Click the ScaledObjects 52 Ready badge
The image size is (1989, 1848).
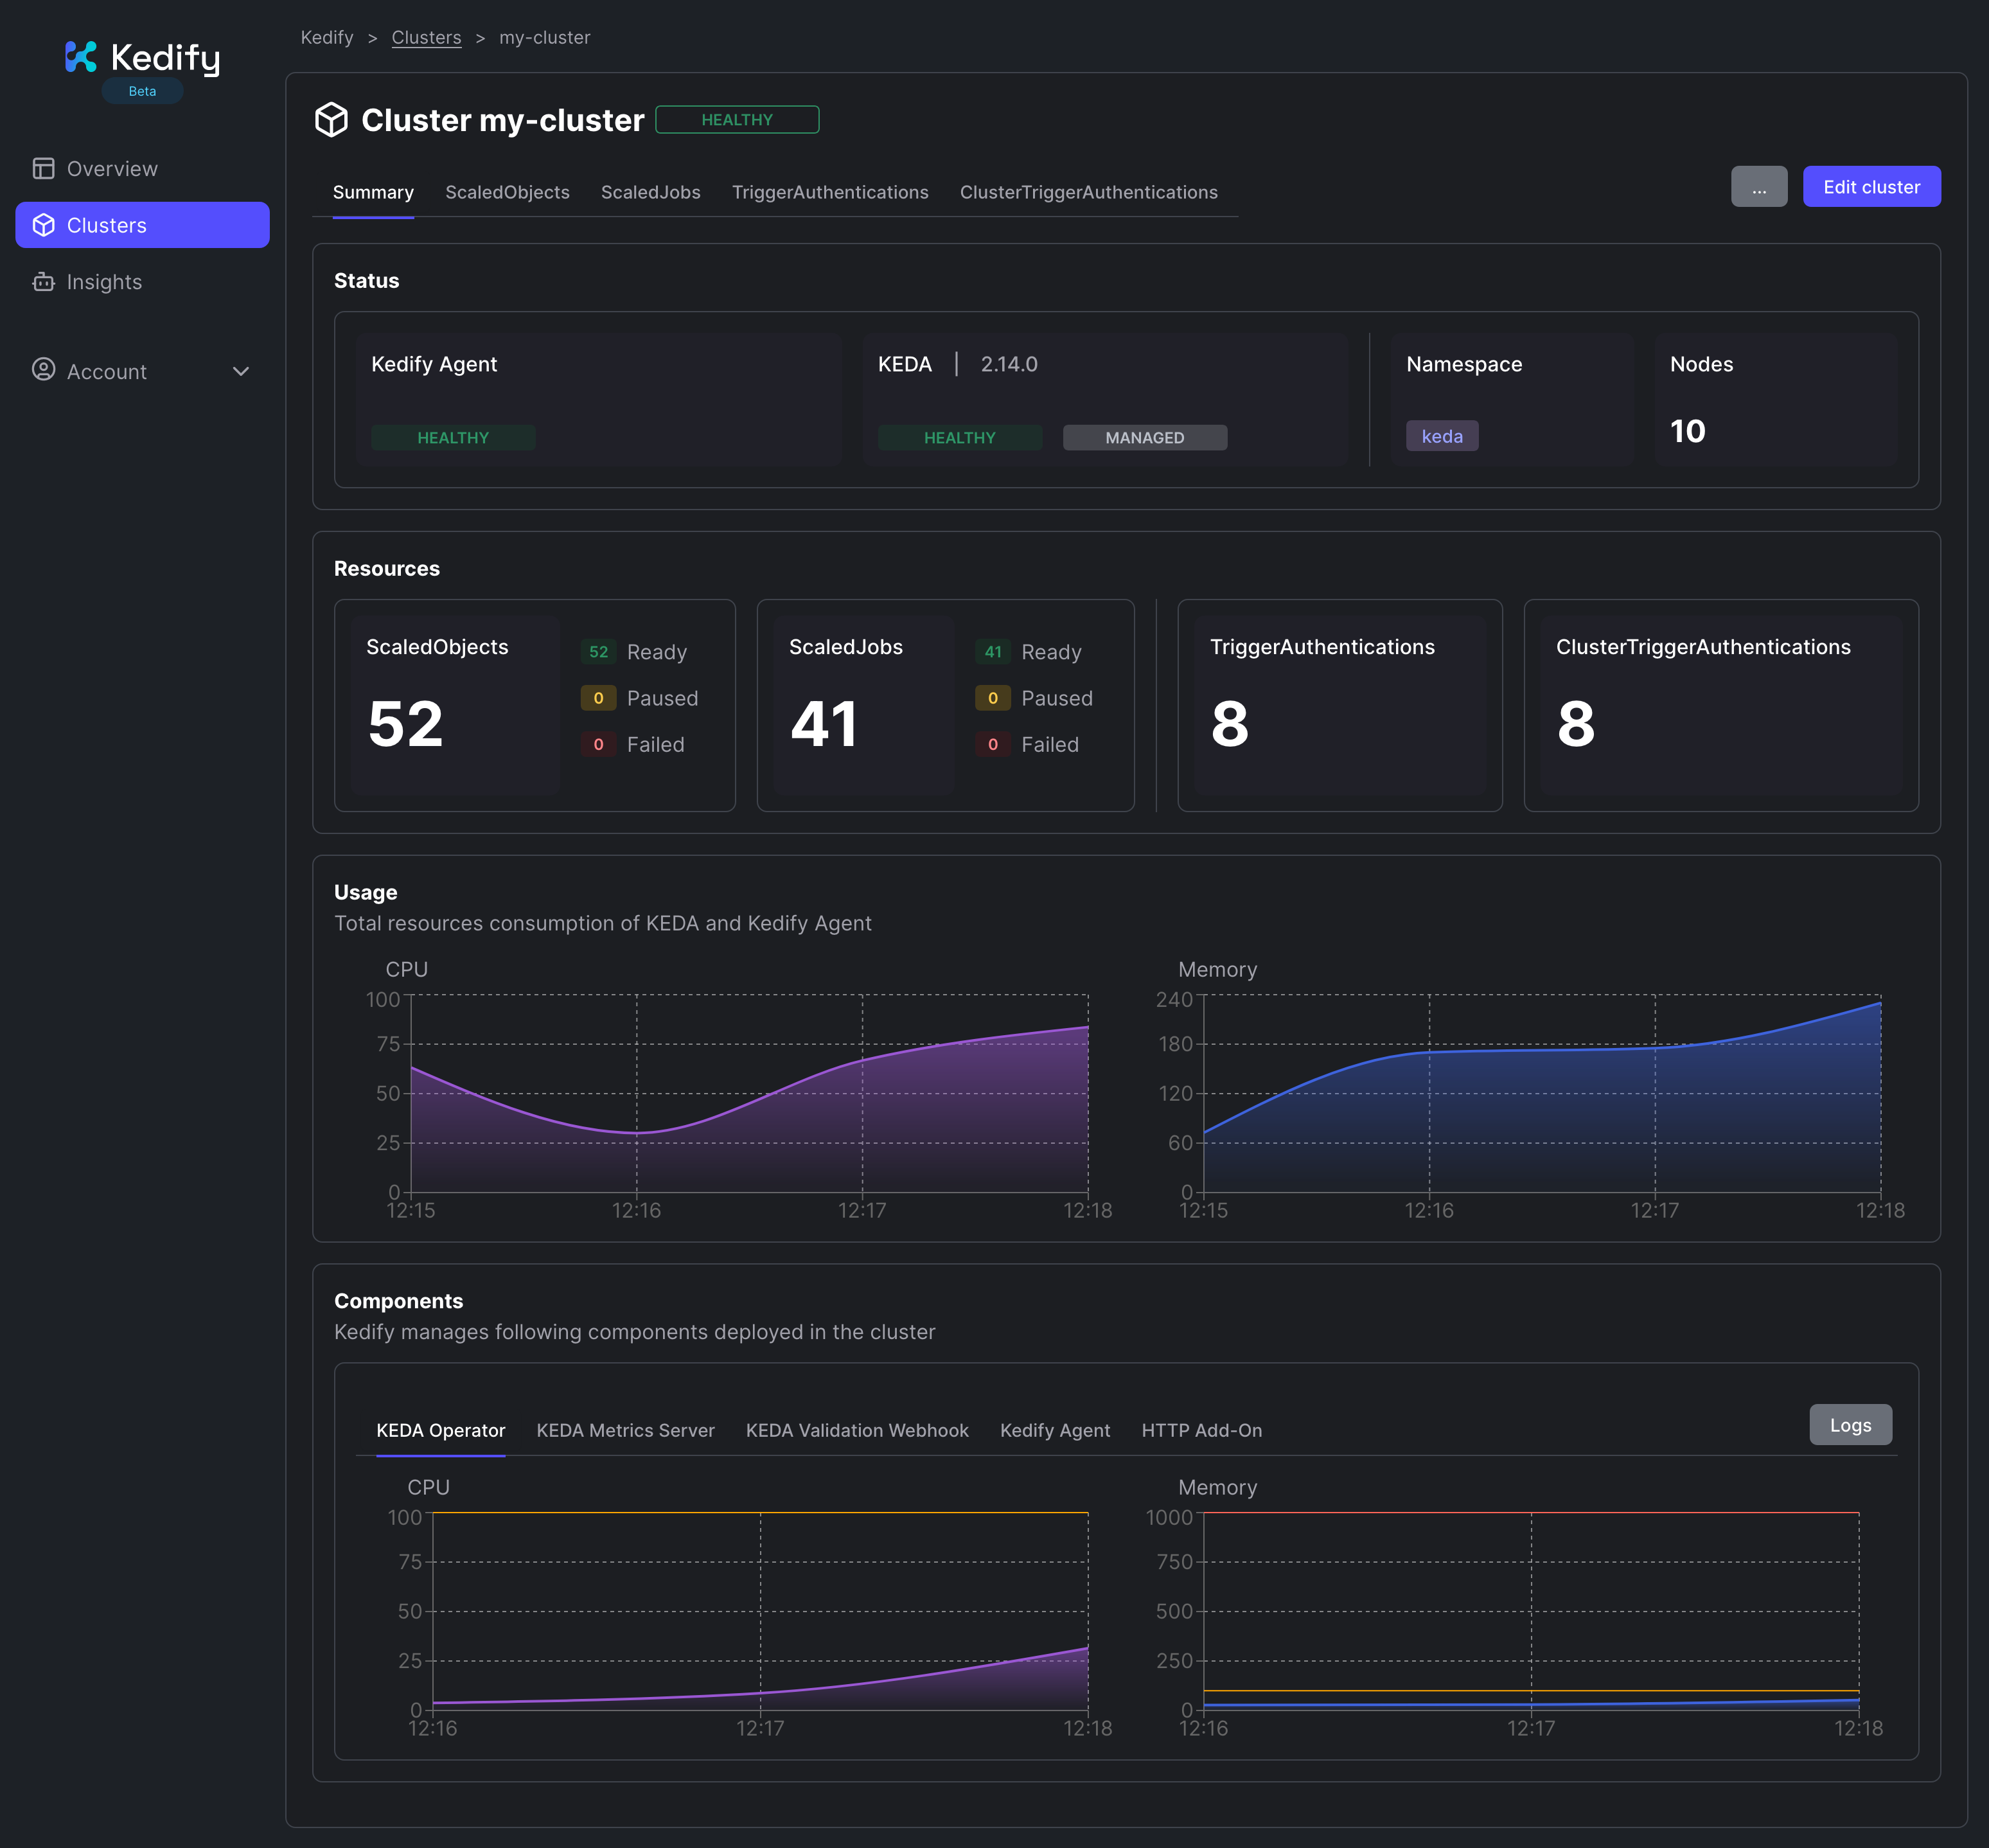tap(598, 652)
